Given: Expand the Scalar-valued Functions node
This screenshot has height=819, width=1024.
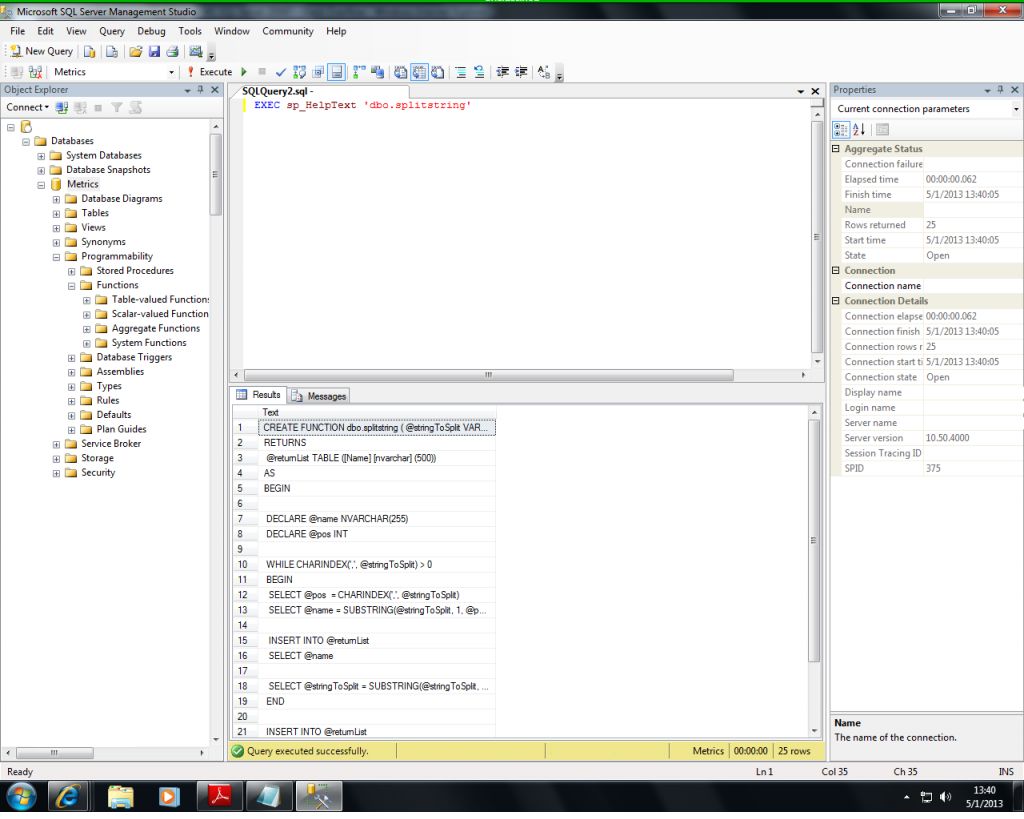Looking at the screenshot, I should [86, 315].
